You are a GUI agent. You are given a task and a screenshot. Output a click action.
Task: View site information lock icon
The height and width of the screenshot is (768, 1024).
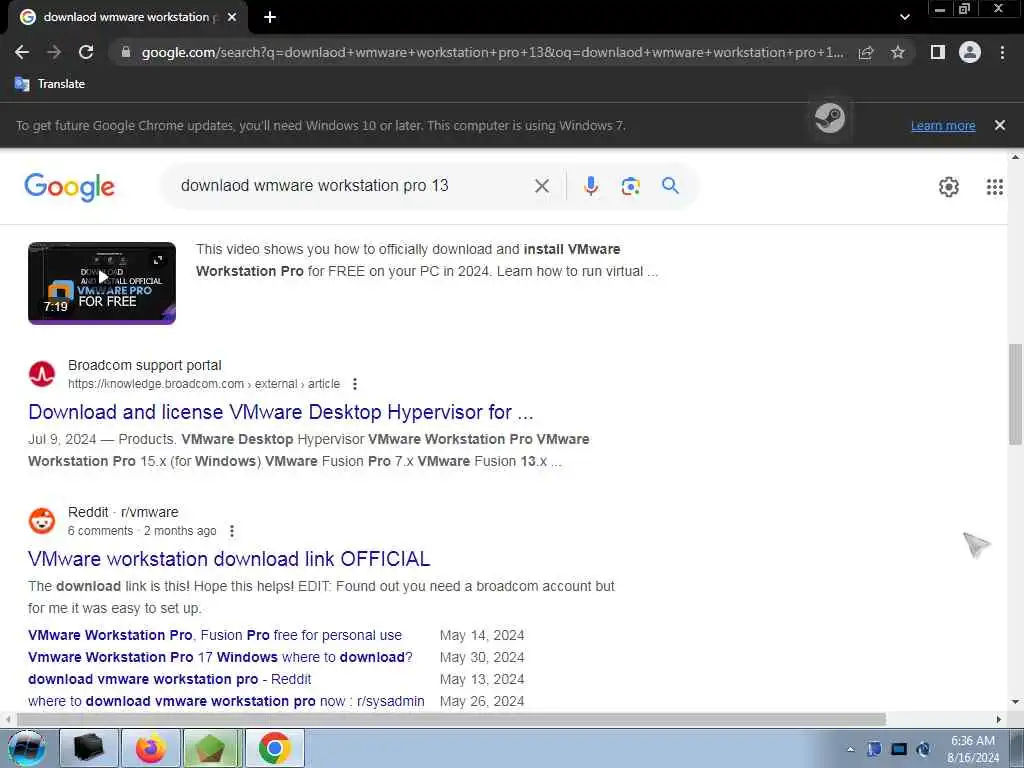[126, 52]
